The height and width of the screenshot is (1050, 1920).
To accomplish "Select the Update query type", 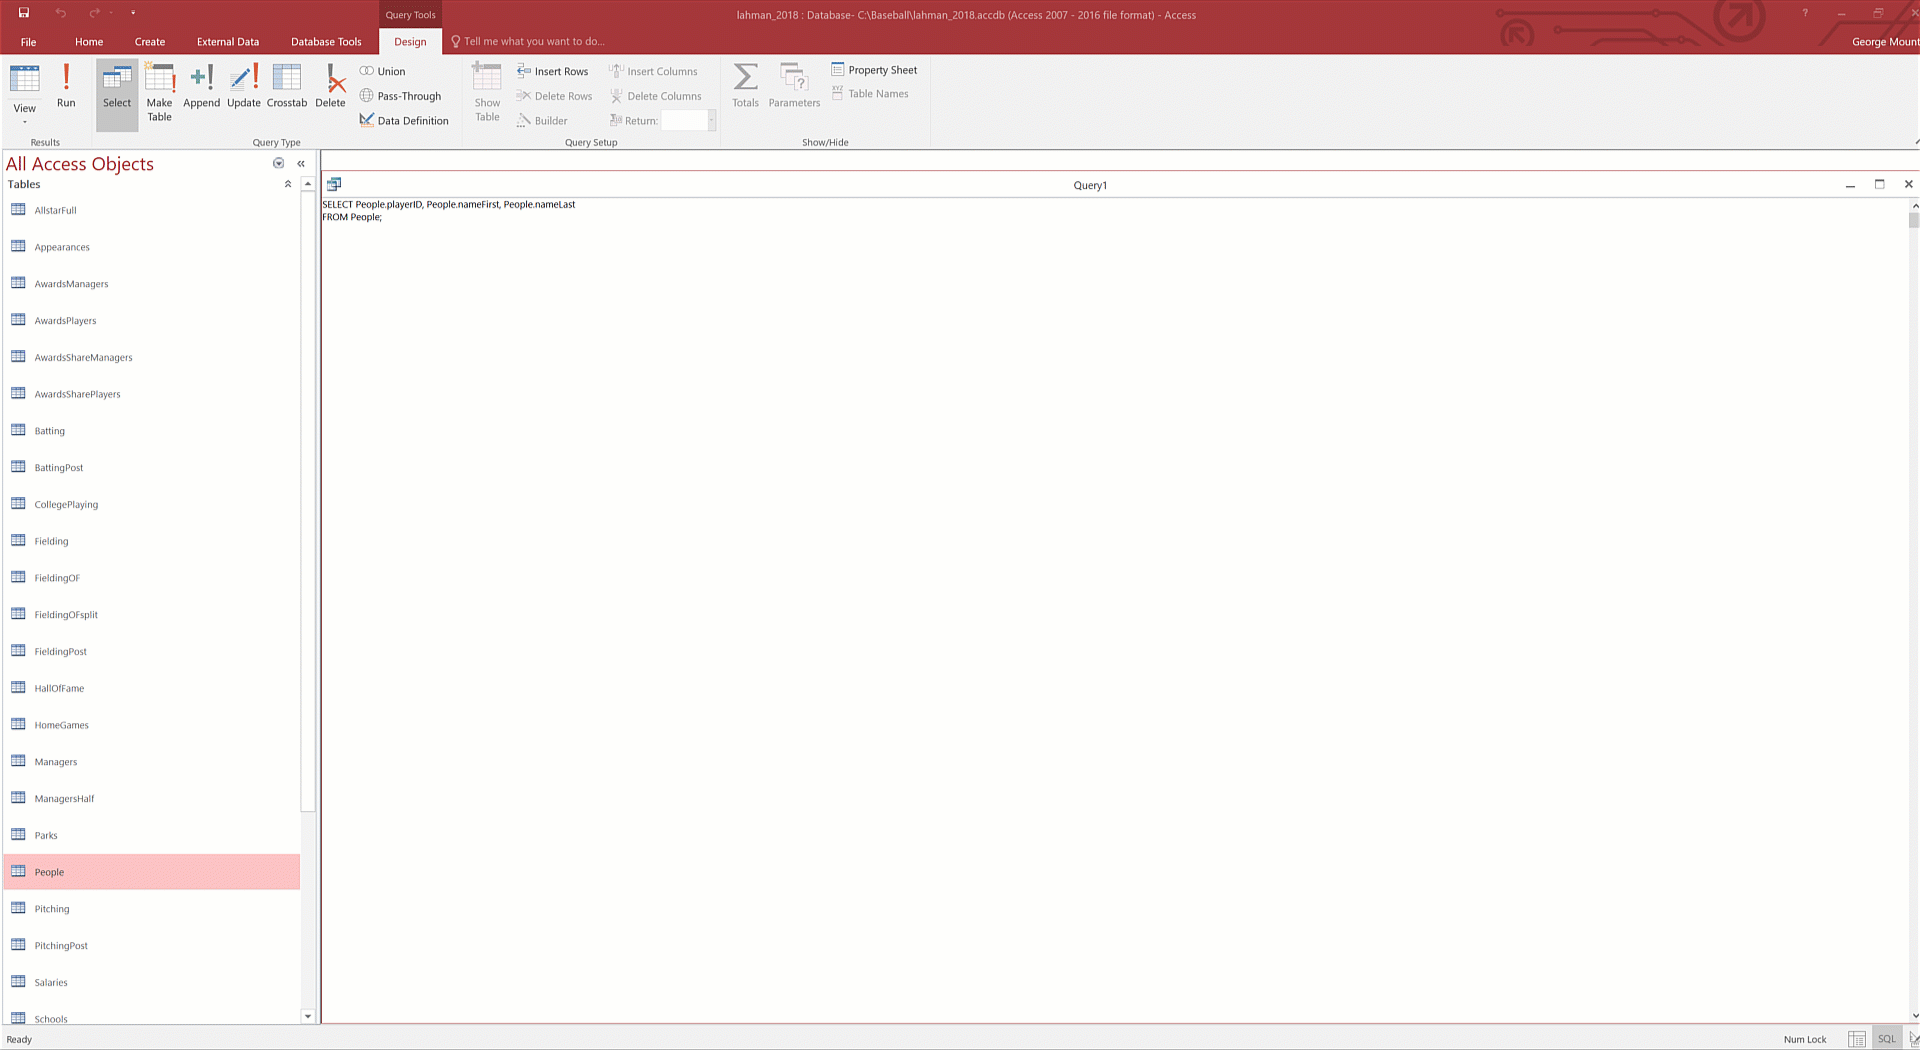I will click(x=243, y=86).
